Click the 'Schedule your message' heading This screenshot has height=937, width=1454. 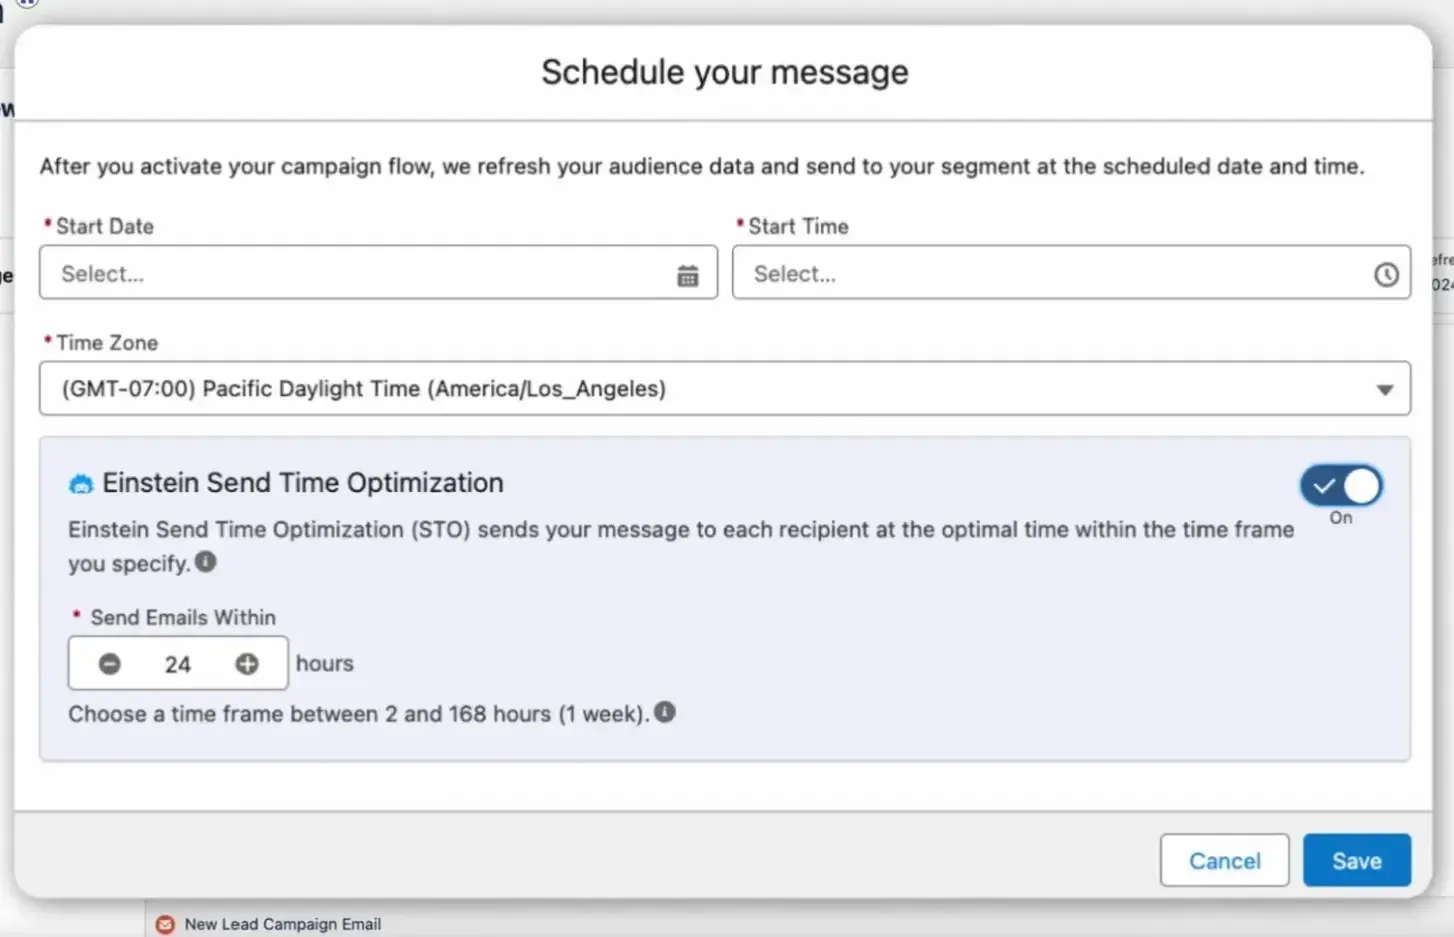[725, 72]
